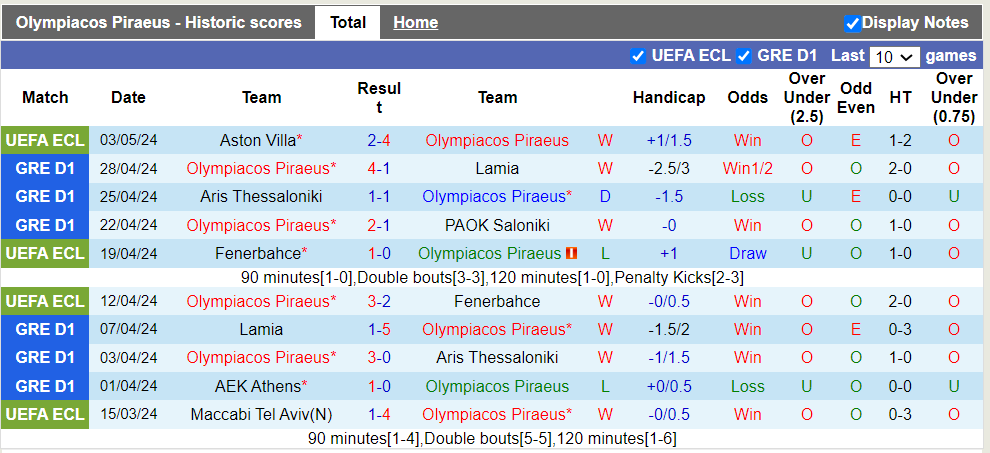Click the Handicap column header

click(x=669, y=97)
